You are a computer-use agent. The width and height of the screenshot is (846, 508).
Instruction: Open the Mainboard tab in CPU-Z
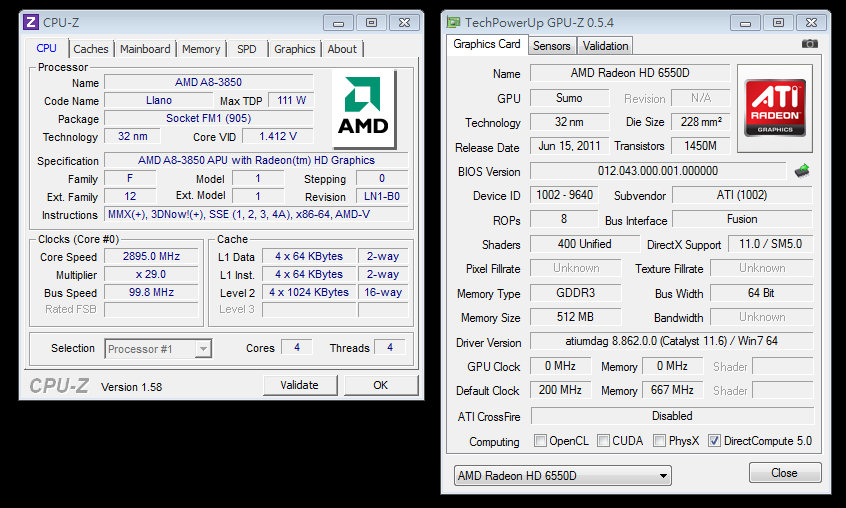coord(145,49)
